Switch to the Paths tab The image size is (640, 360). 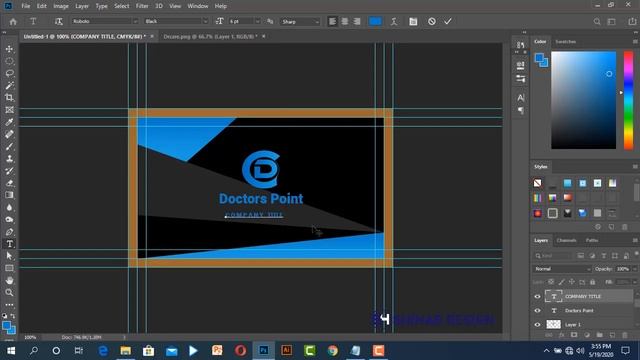[592, 240]
